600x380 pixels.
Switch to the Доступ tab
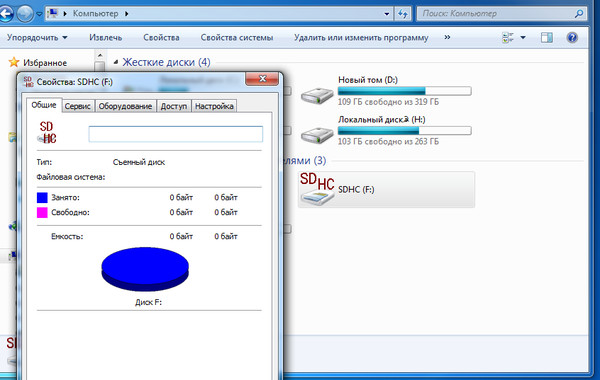pos(174,106)
